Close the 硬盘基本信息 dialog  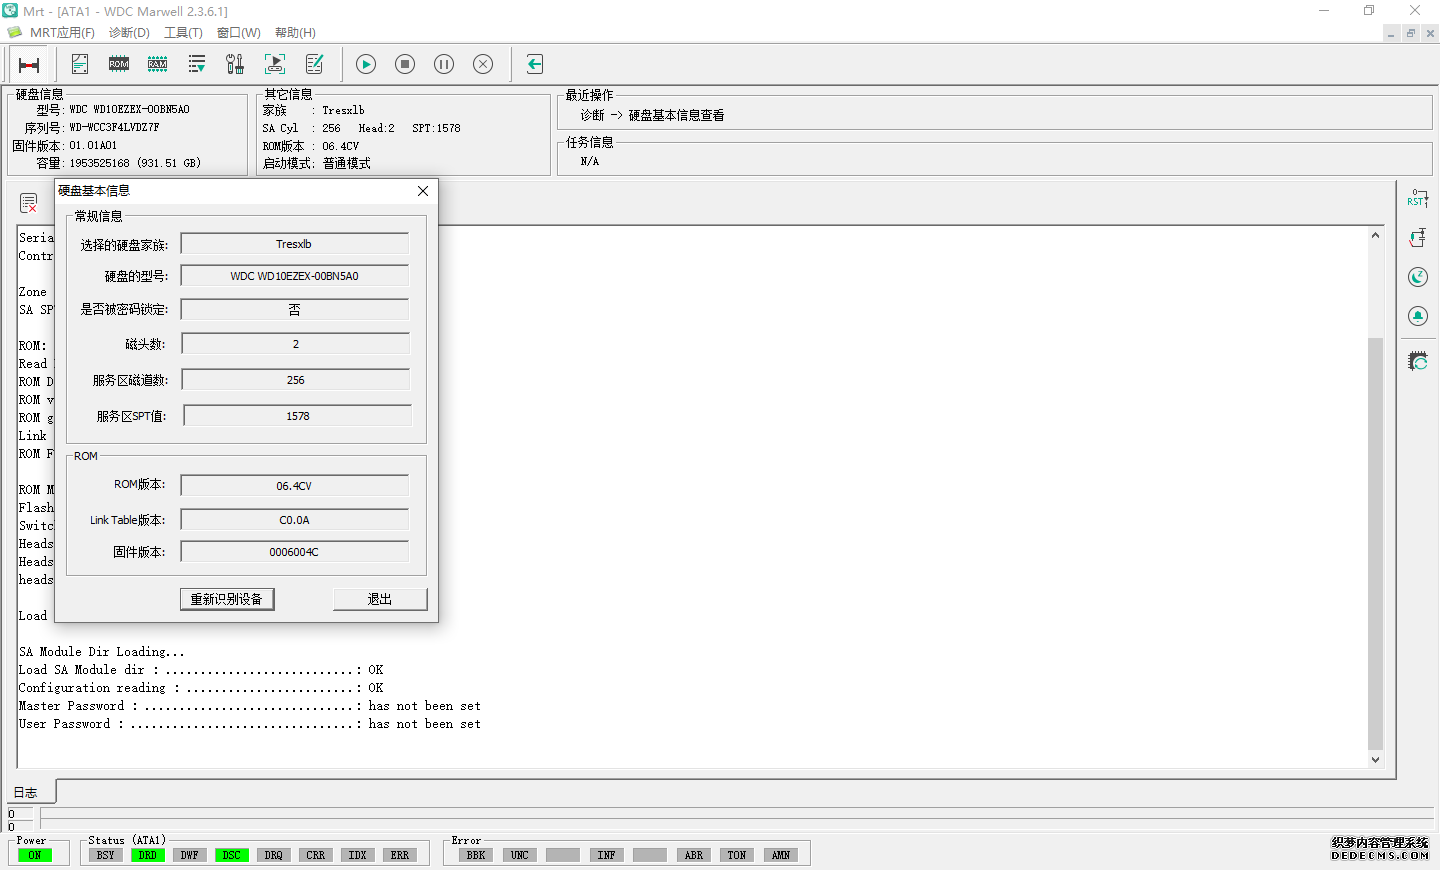pyautogui.click(x=423, y=191)
